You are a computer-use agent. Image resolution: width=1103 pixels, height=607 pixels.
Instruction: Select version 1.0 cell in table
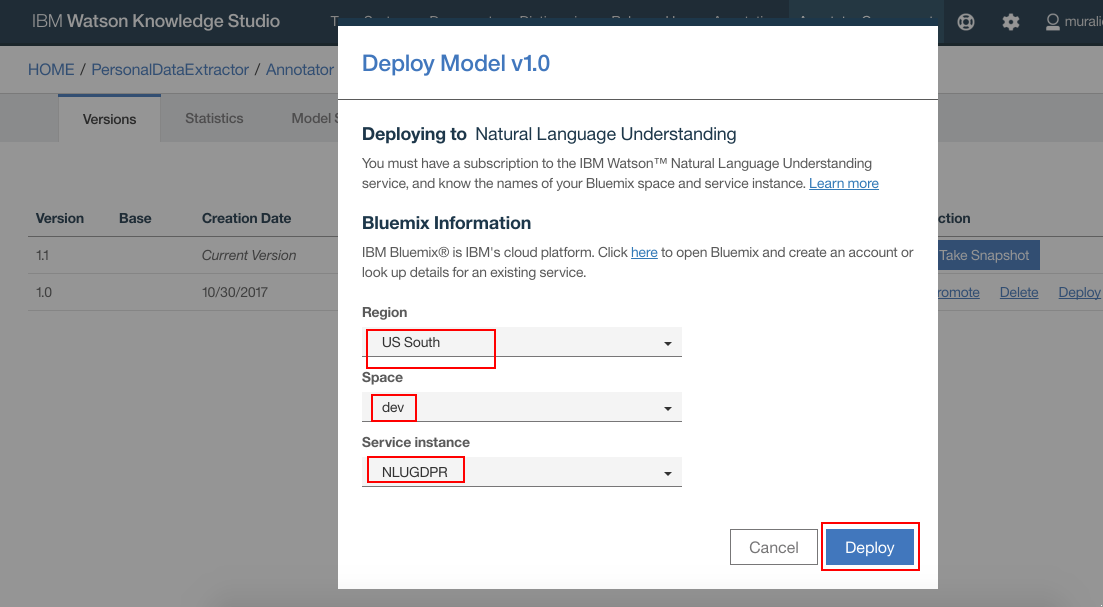click(x=44, y=293)
